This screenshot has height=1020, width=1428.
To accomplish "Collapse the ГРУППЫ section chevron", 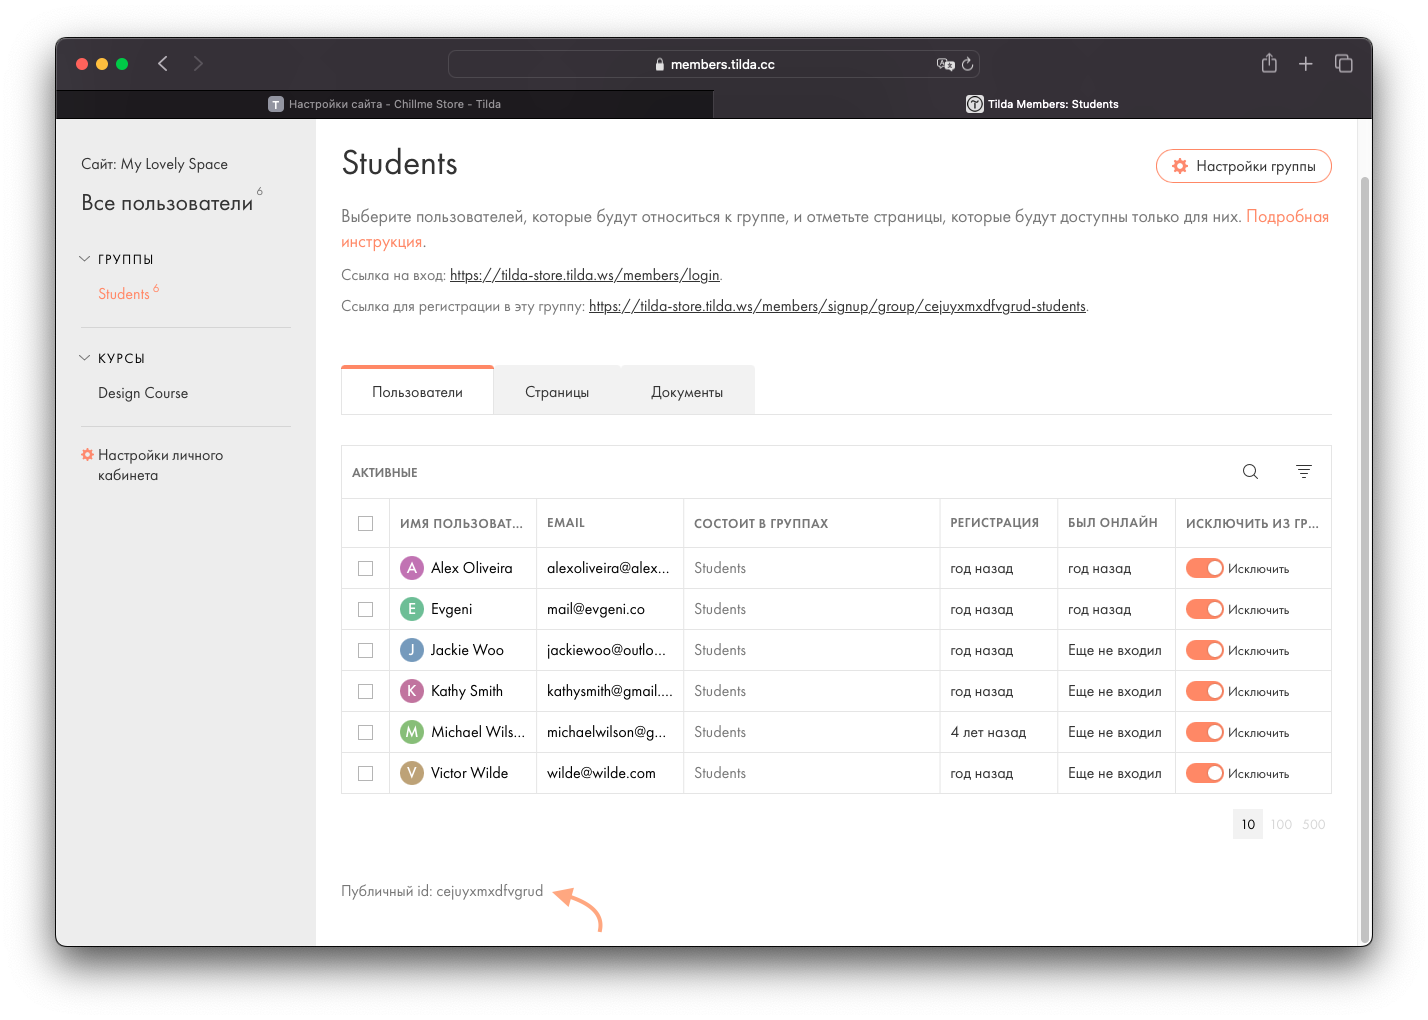I will click(85, 259).
